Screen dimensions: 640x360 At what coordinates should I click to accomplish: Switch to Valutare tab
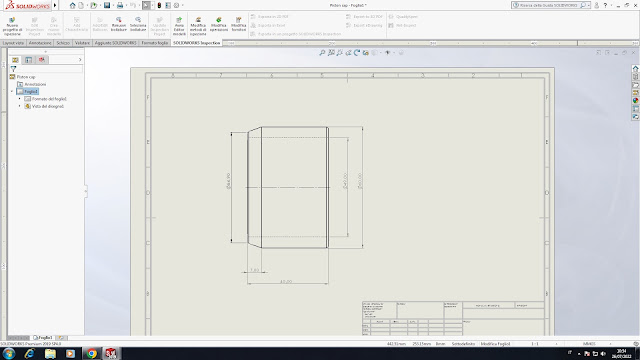pyautogui.click(x=82, y=43)
